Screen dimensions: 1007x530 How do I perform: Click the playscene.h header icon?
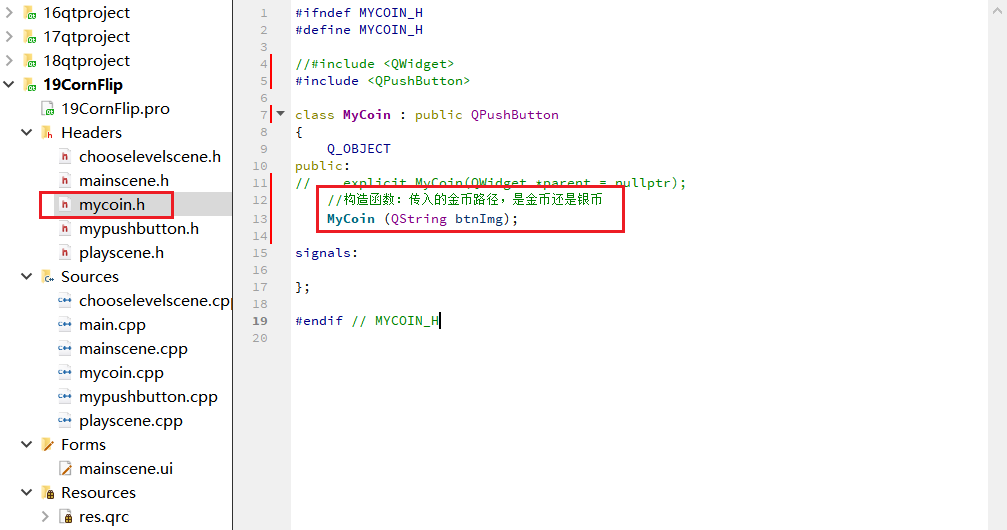pos(65,252)
